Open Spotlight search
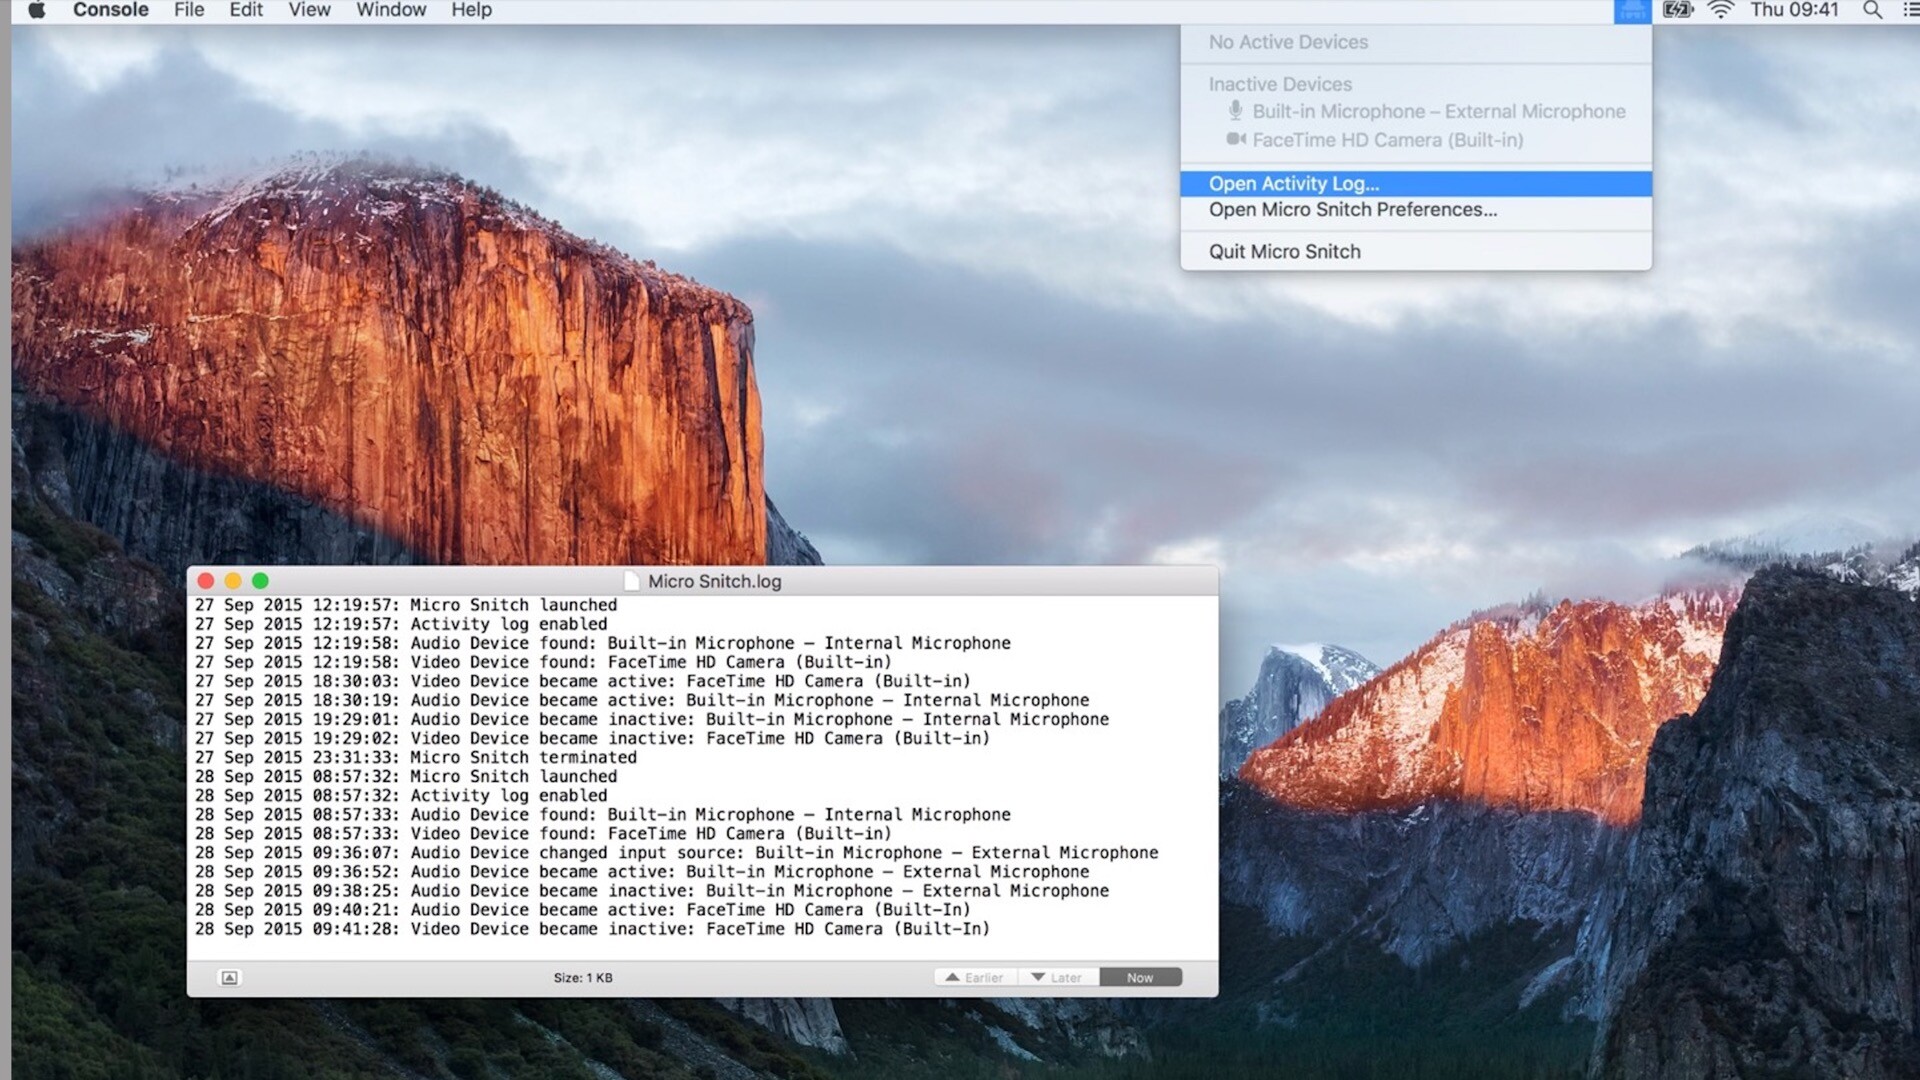Screen dimensions: 1920x1080 point(1873,10)
